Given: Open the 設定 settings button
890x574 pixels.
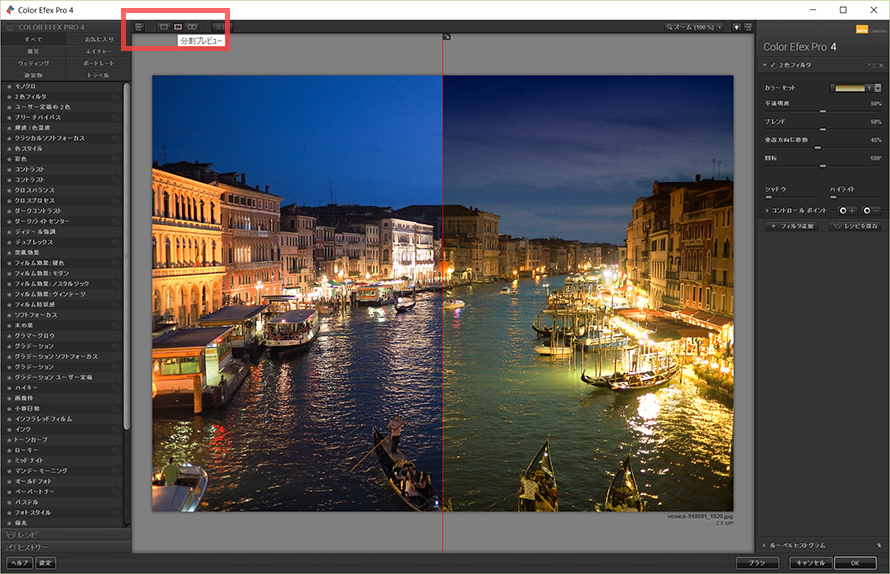Looking at the screenshot, I should [45, 563].
